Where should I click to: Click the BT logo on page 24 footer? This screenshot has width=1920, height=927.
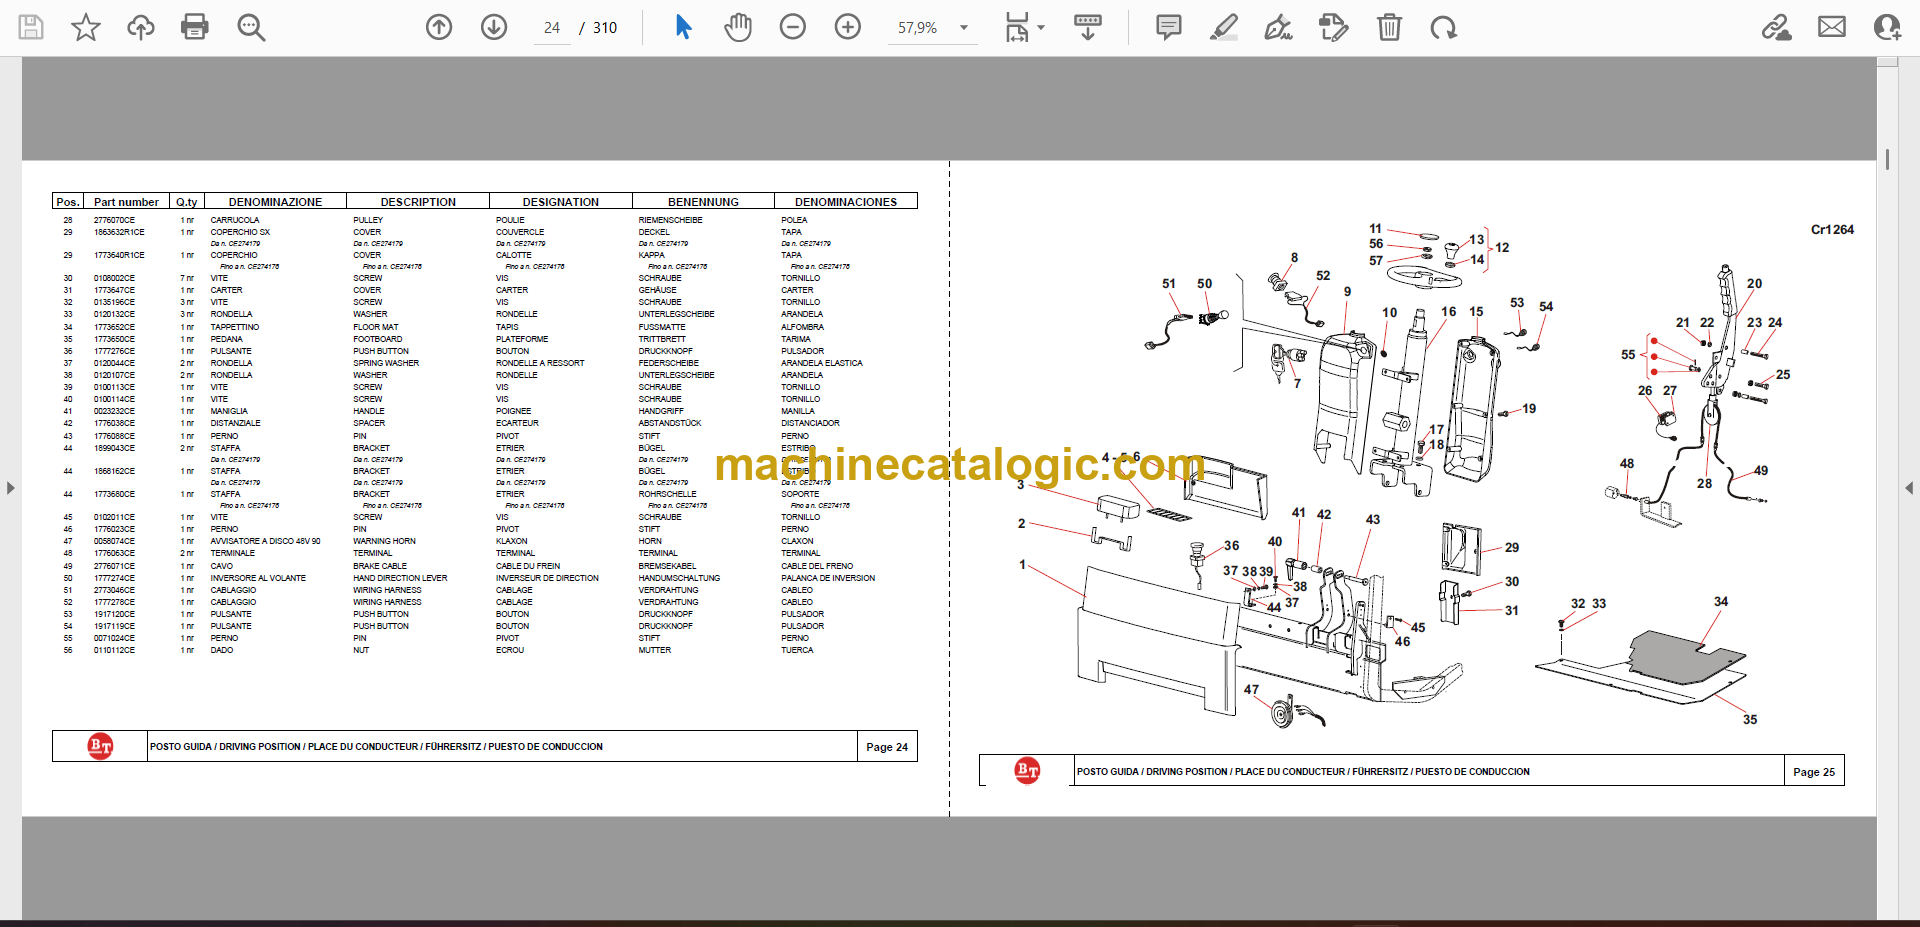point(101,746)
